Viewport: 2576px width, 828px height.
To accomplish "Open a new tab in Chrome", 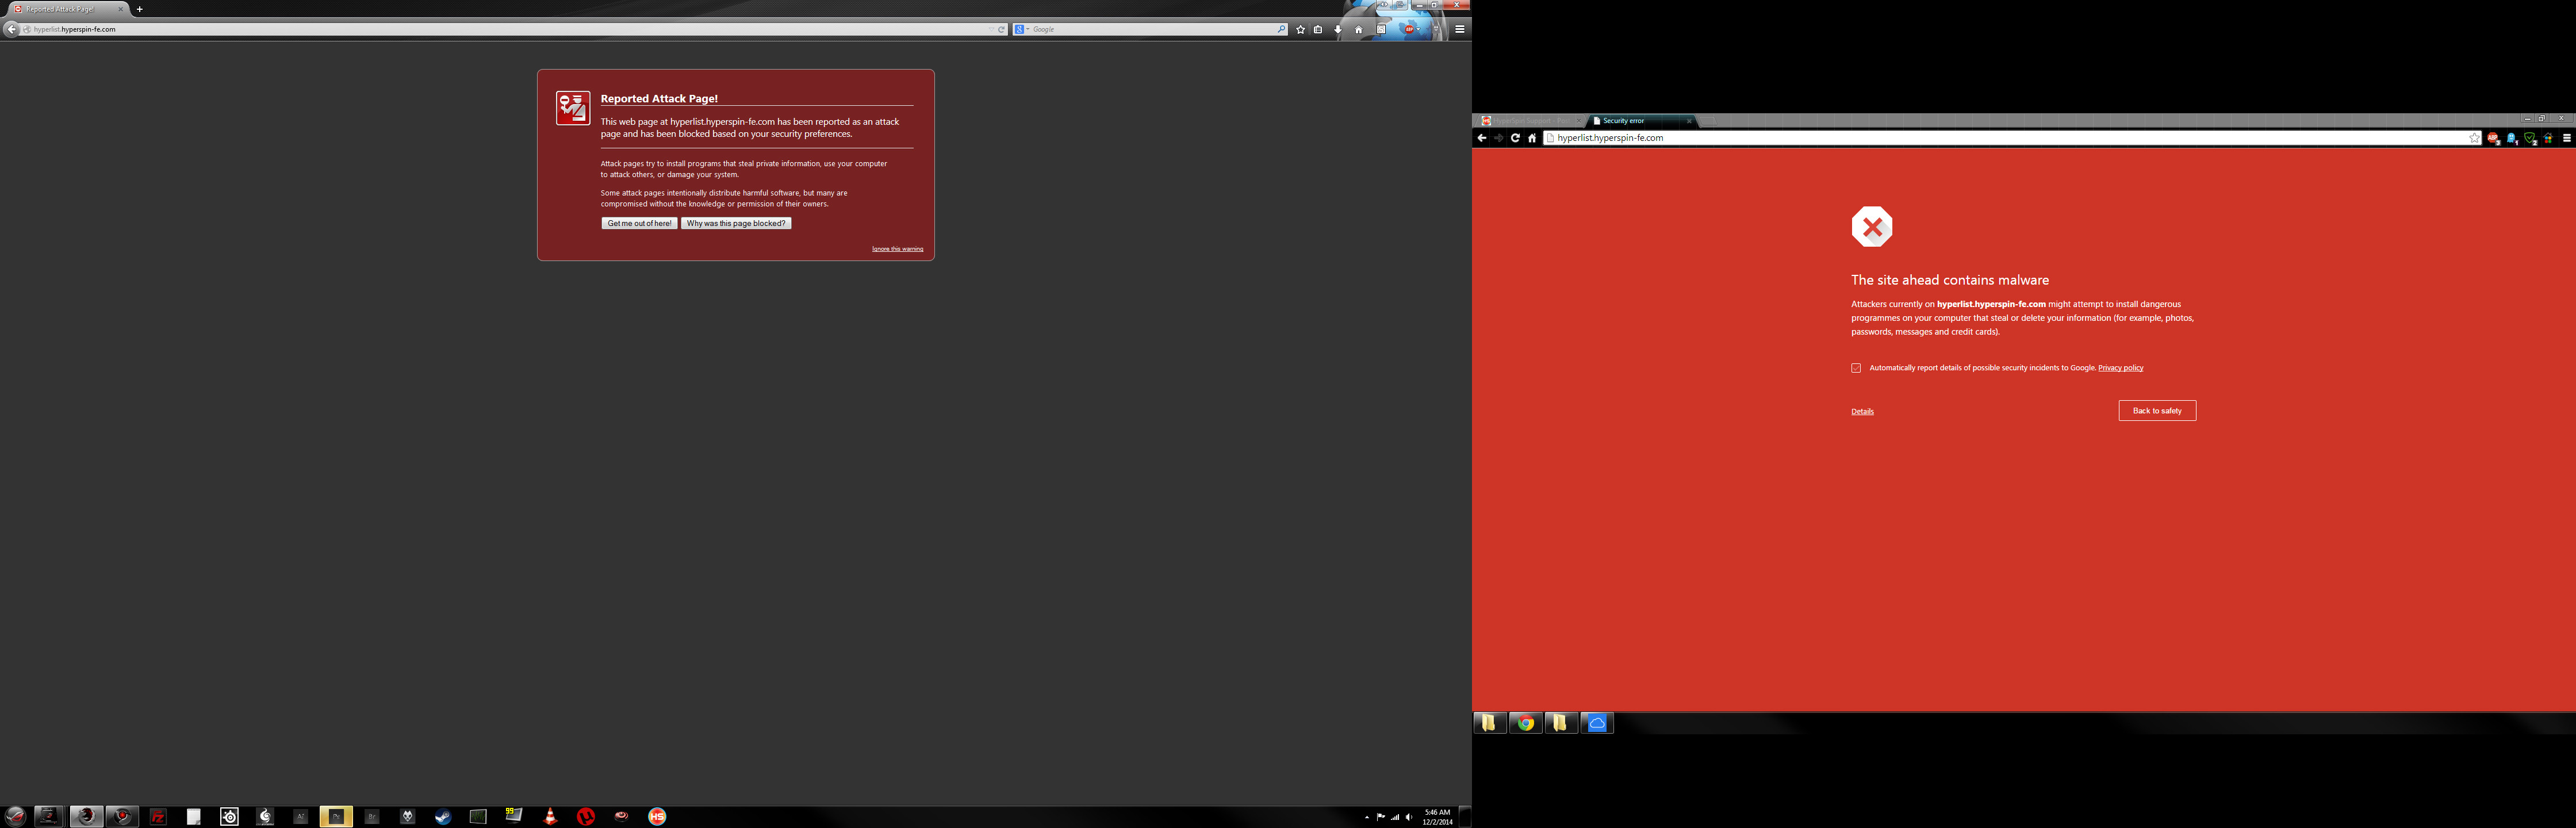I will point(1709,121).
